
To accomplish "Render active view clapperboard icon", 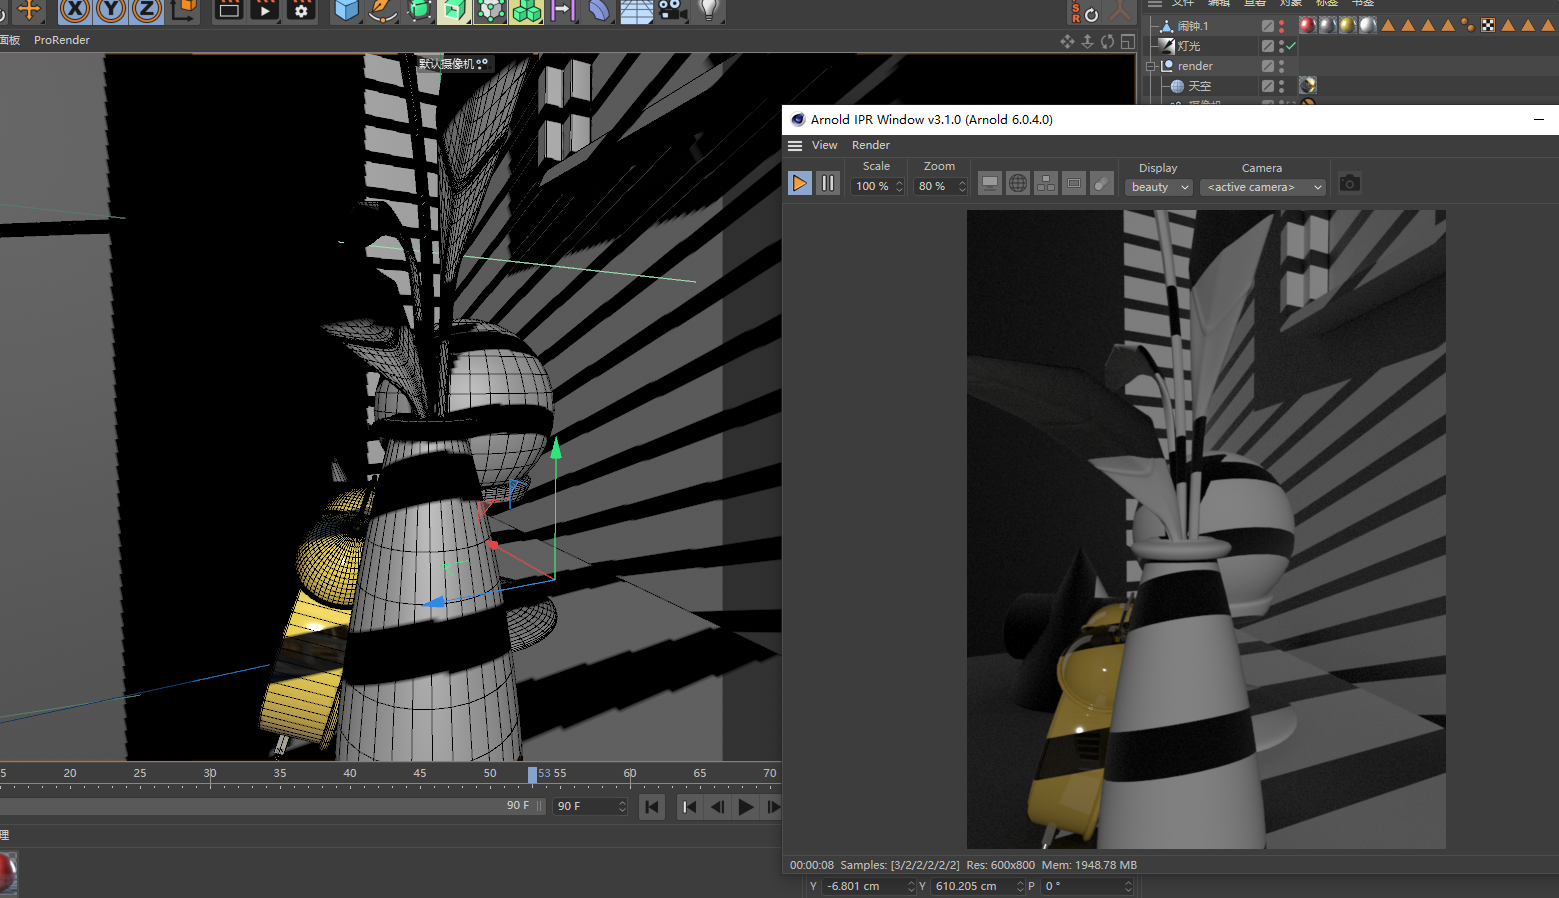I will click(229, 11).
